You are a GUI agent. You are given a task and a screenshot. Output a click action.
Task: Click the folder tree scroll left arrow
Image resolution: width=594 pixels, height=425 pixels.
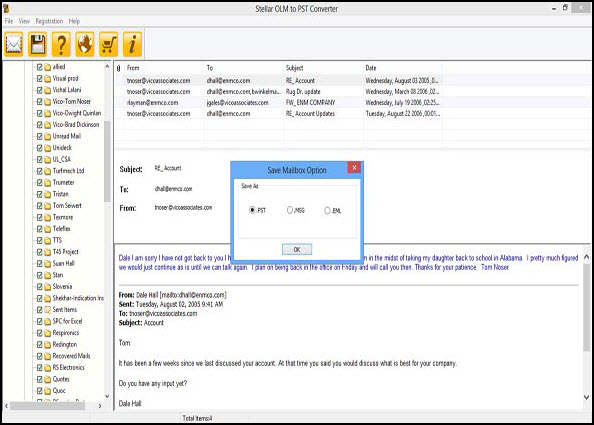(x=6, y=406)
